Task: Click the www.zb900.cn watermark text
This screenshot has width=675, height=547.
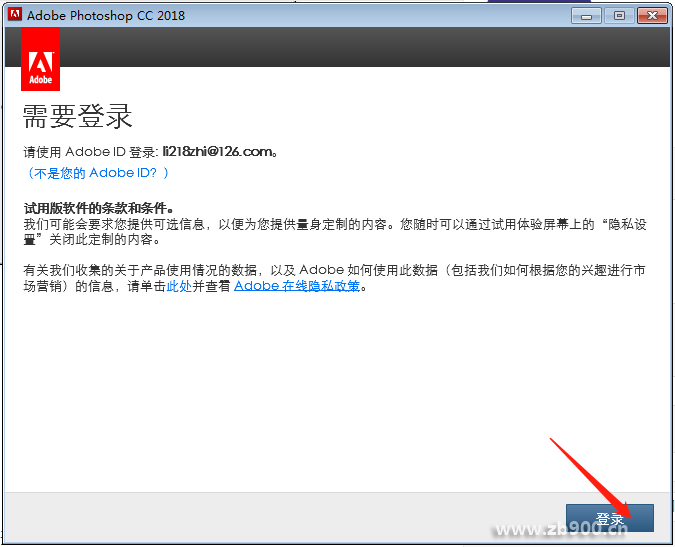Action: click(x=560, y=530)
